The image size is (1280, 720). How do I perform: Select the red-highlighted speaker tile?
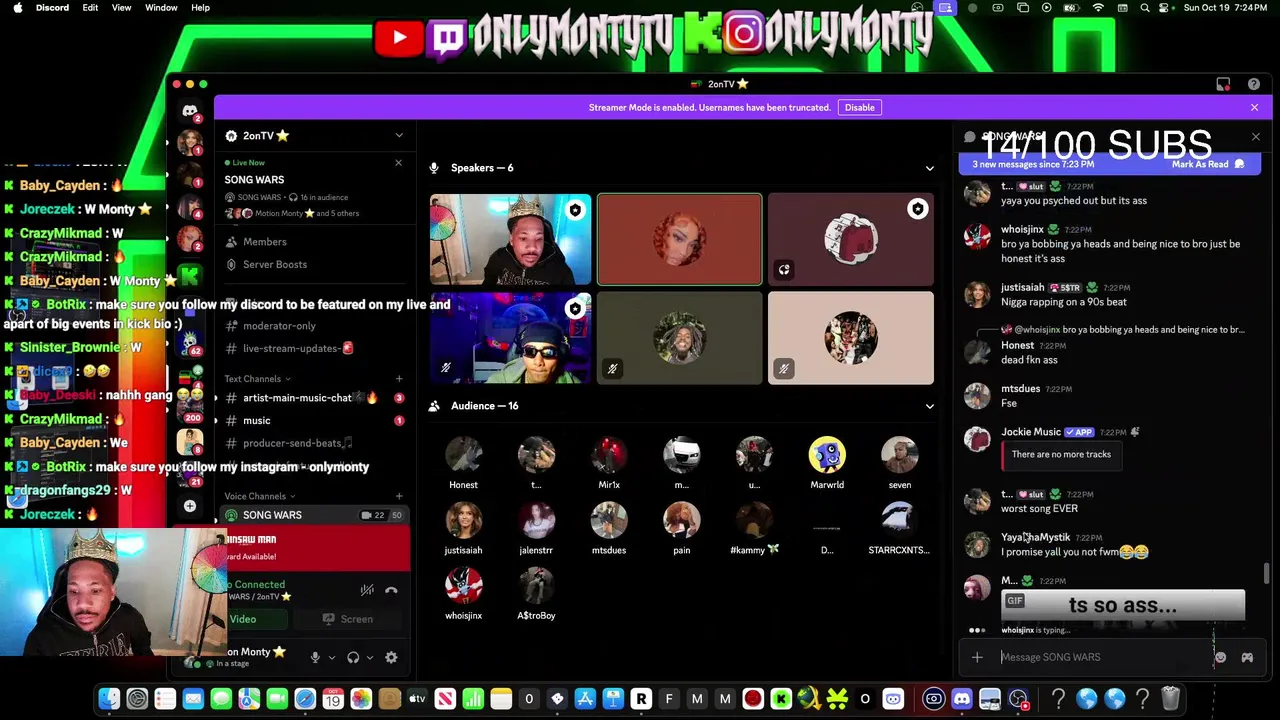(x=680, y=240)
